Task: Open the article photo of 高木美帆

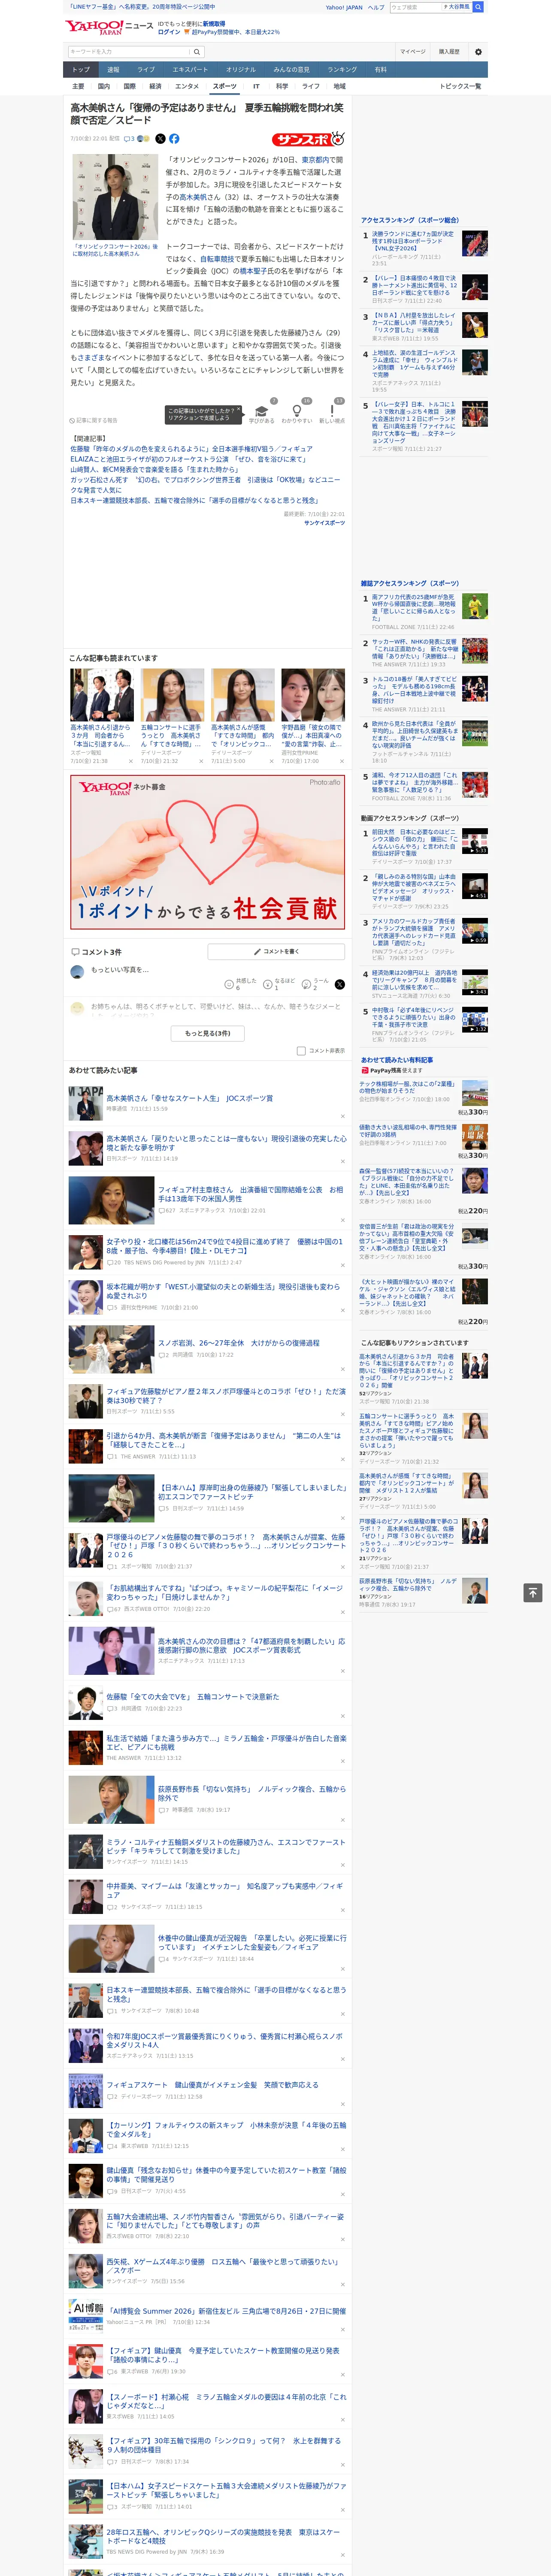Action: point(114,198)
